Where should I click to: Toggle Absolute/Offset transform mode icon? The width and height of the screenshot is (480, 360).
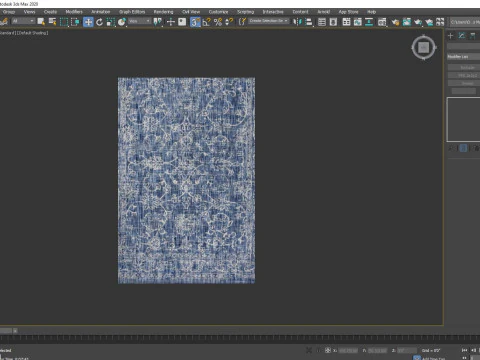click(328, 350)
